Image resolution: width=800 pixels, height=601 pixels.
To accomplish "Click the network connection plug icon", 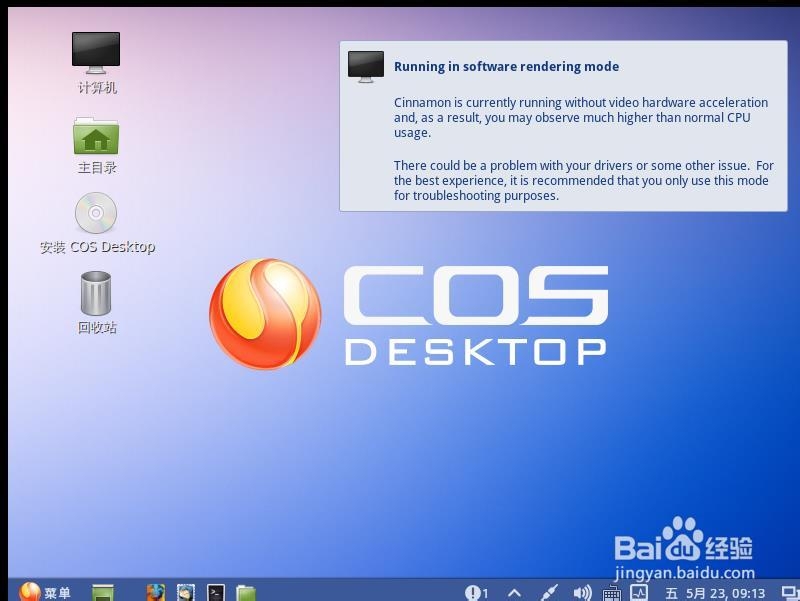I will (x=549, y=593).
